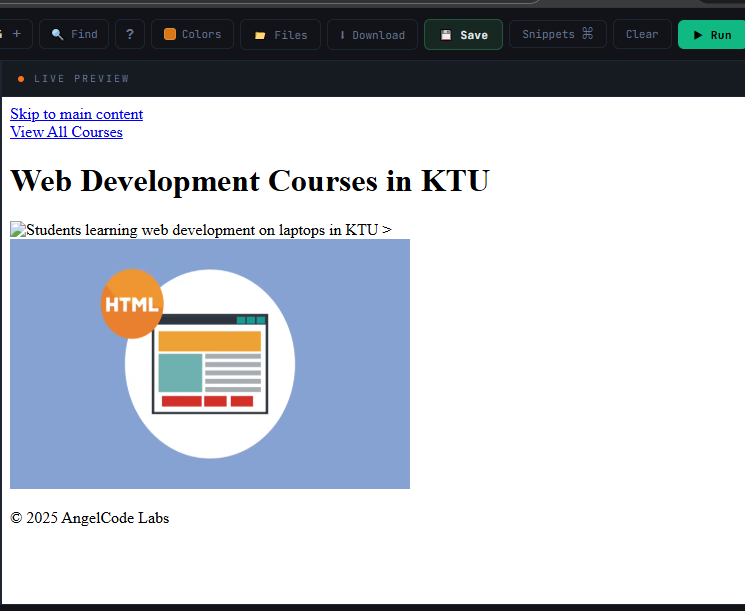Run the code with Run button
745x611 pixels.
point(711,35)
